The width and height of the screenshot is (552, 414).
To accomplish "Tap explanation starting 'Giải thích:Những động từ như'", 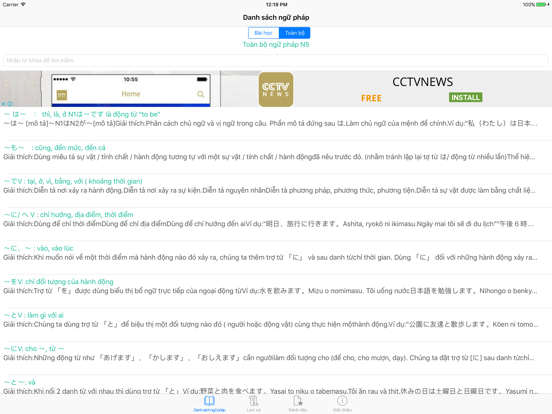I will [x=269, y=358].
